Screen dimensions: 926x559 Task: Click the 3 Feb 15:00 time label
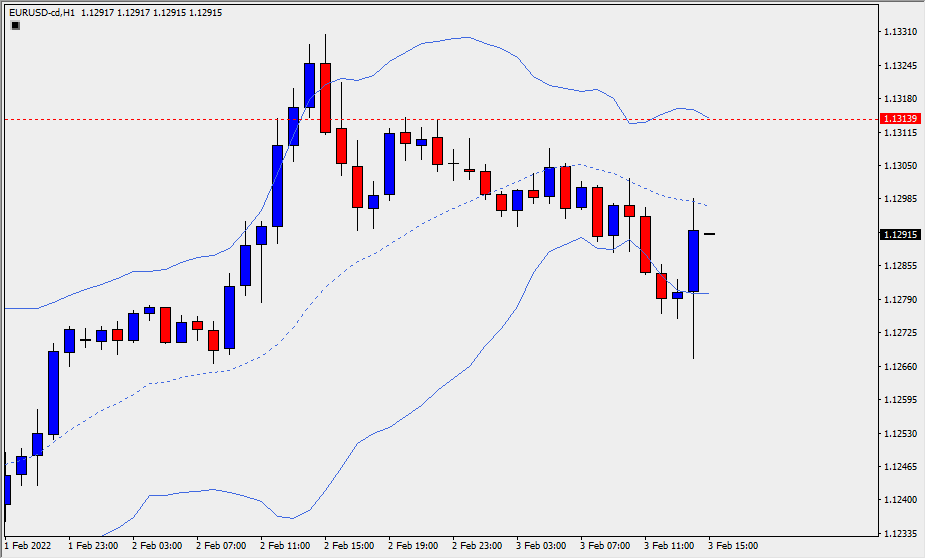point(735,546)
